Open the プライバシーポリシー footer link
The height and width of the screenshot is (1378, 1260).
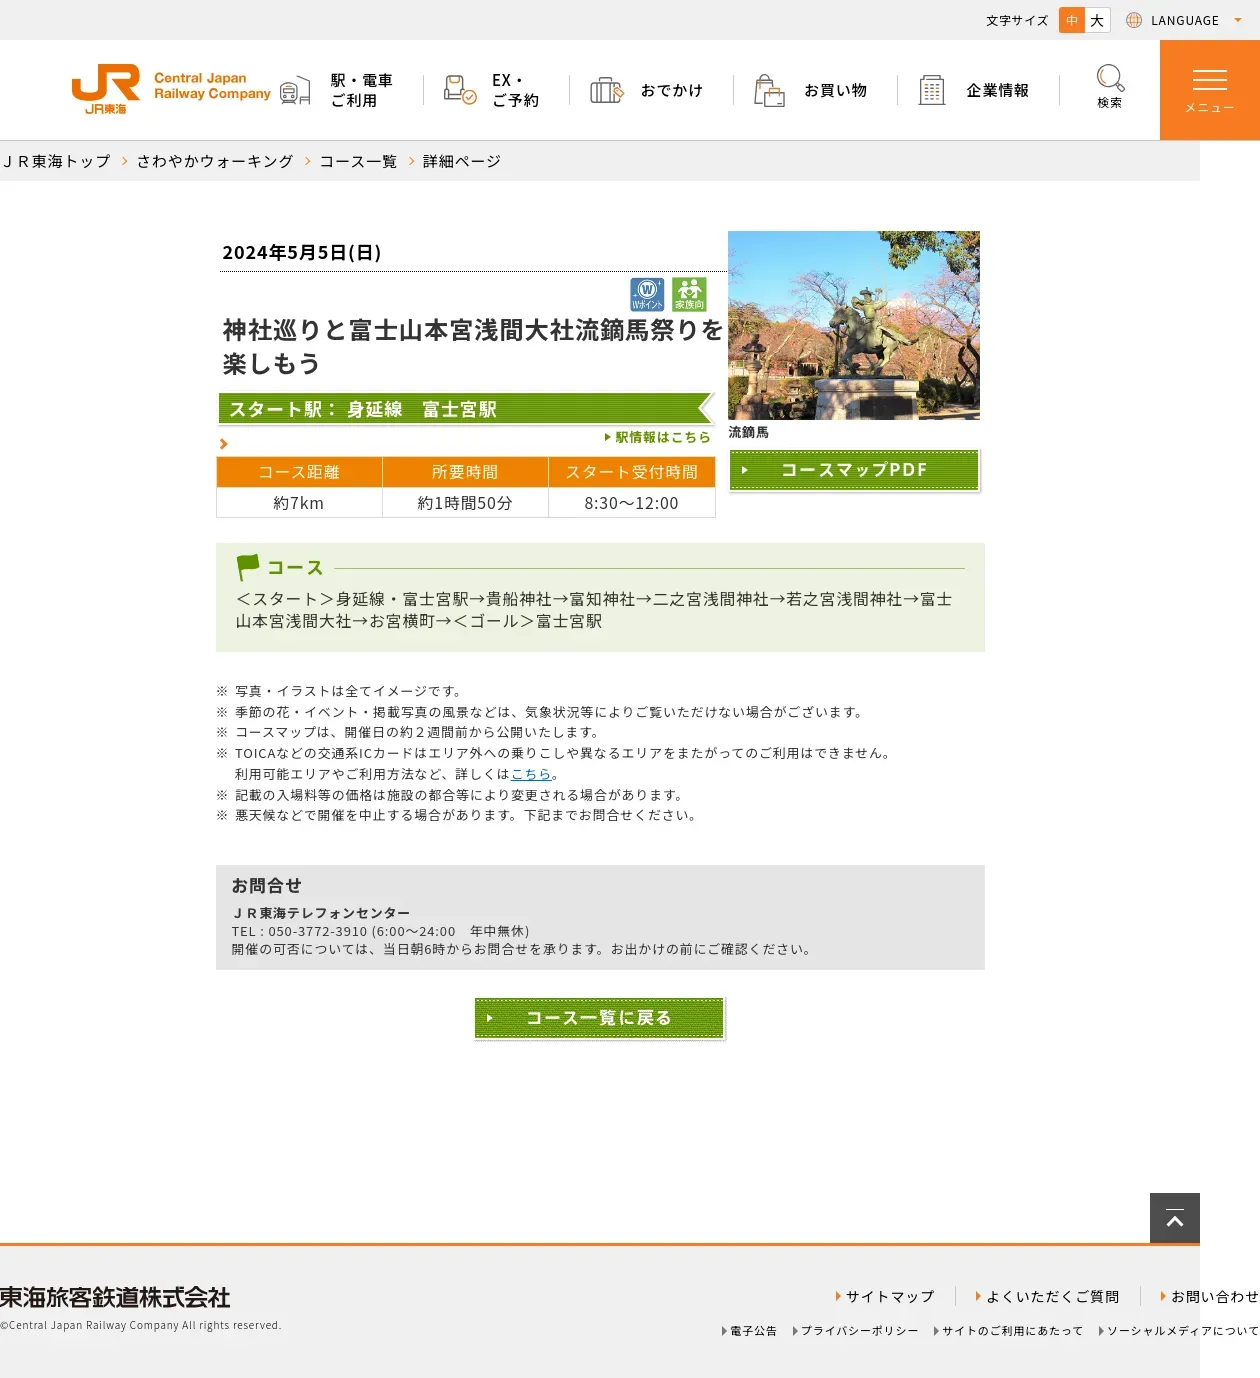pos(855,1331)
